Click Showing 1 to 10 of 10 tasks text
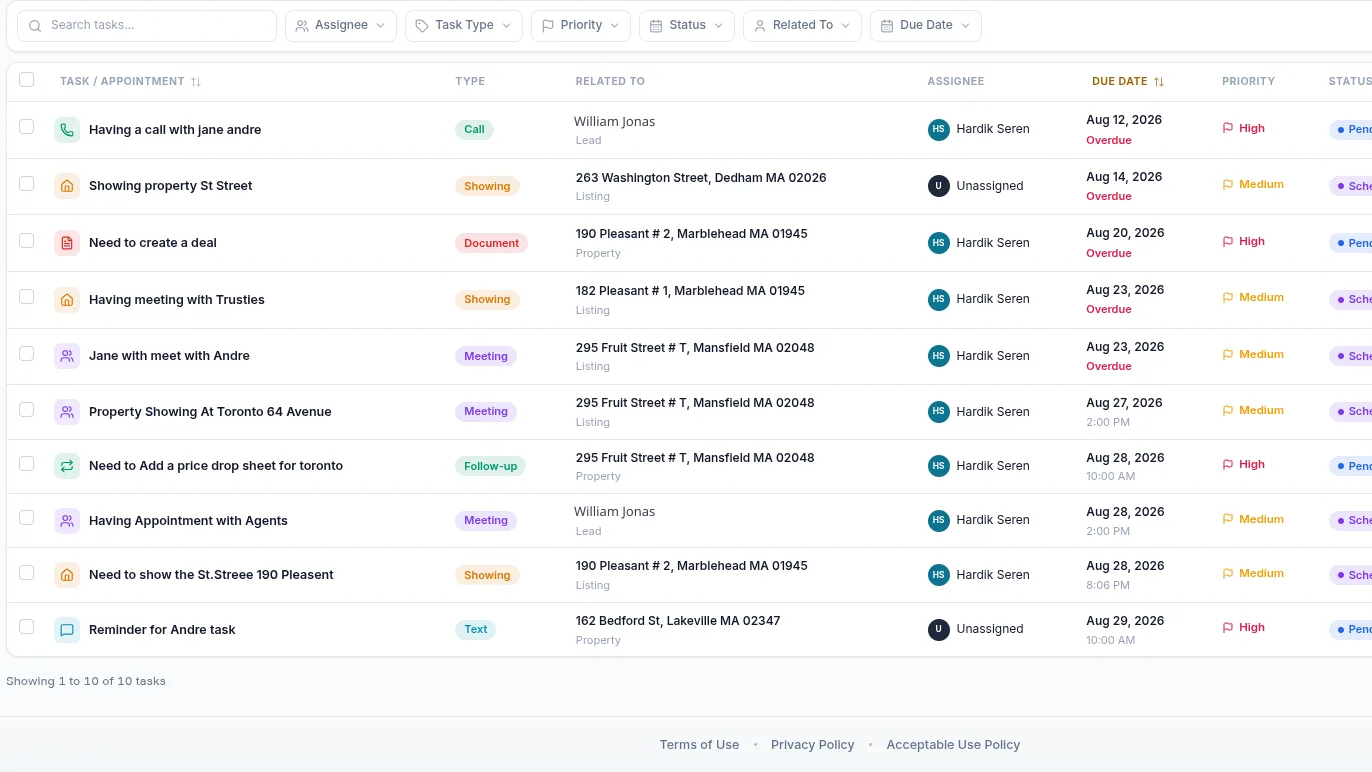Screen dimensions: 1372x772 (x=86, y=681)
